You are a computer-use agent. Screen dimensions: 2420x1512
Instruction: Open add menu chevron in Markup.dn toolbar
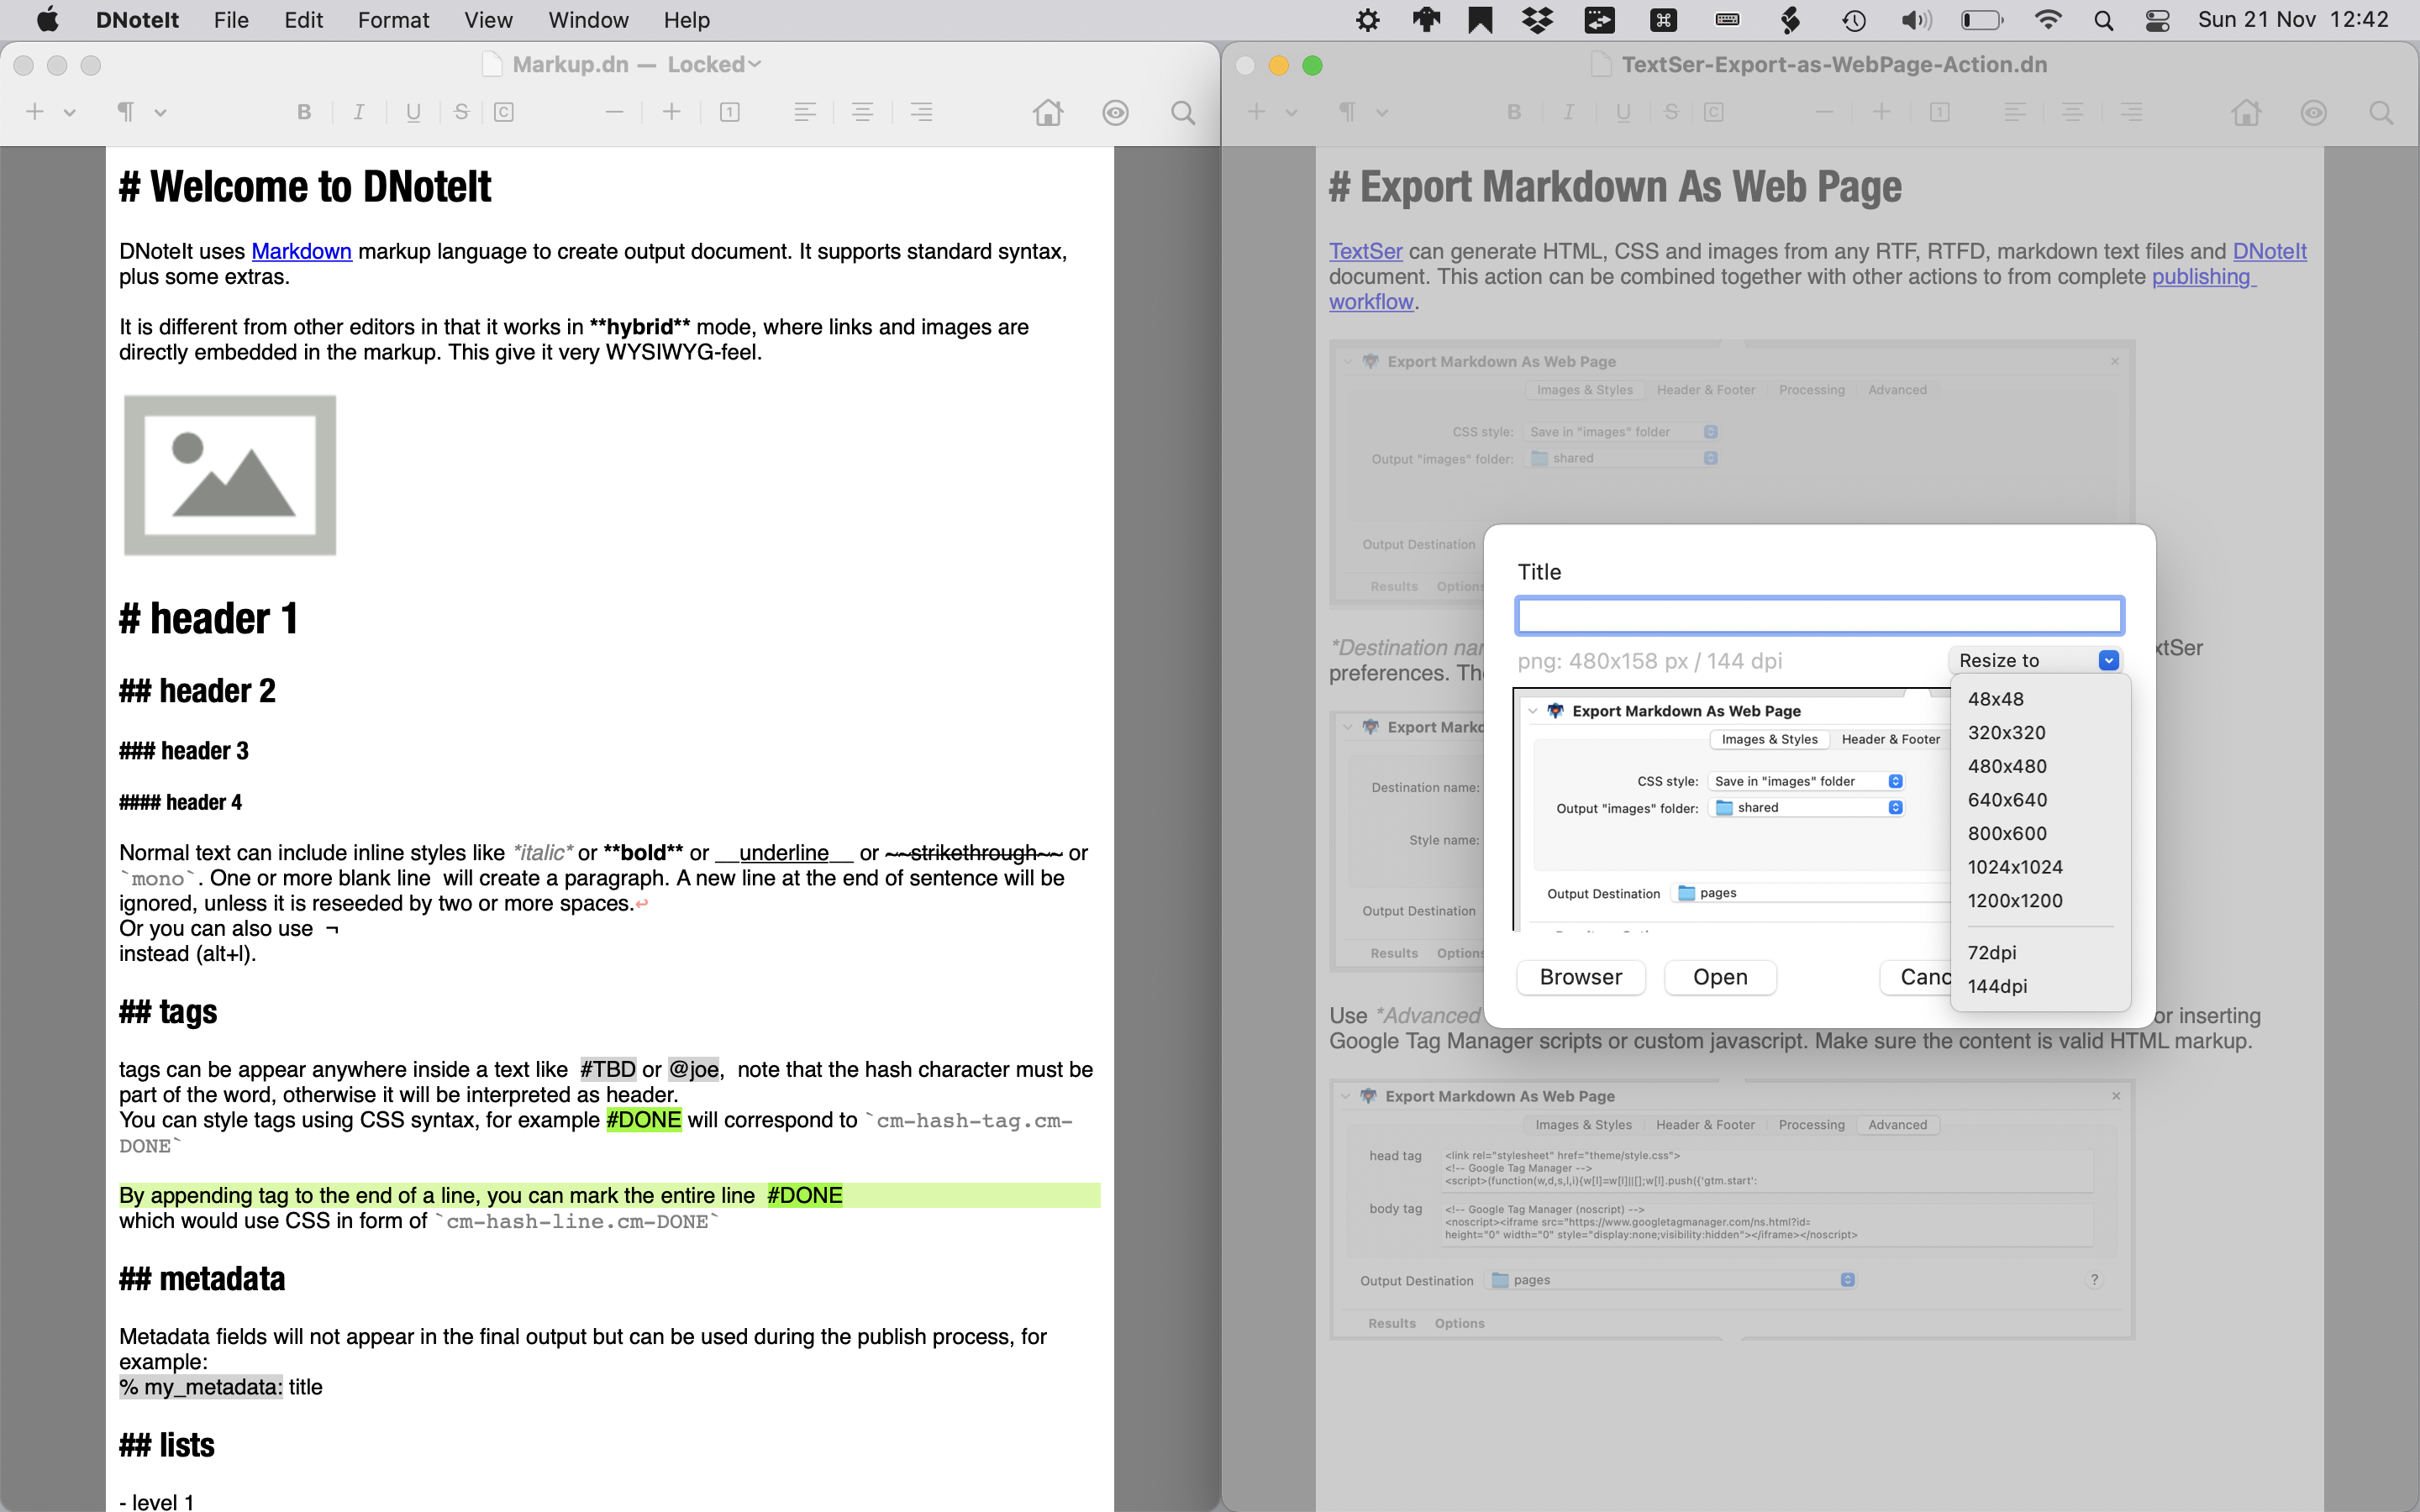pos(70,113)
